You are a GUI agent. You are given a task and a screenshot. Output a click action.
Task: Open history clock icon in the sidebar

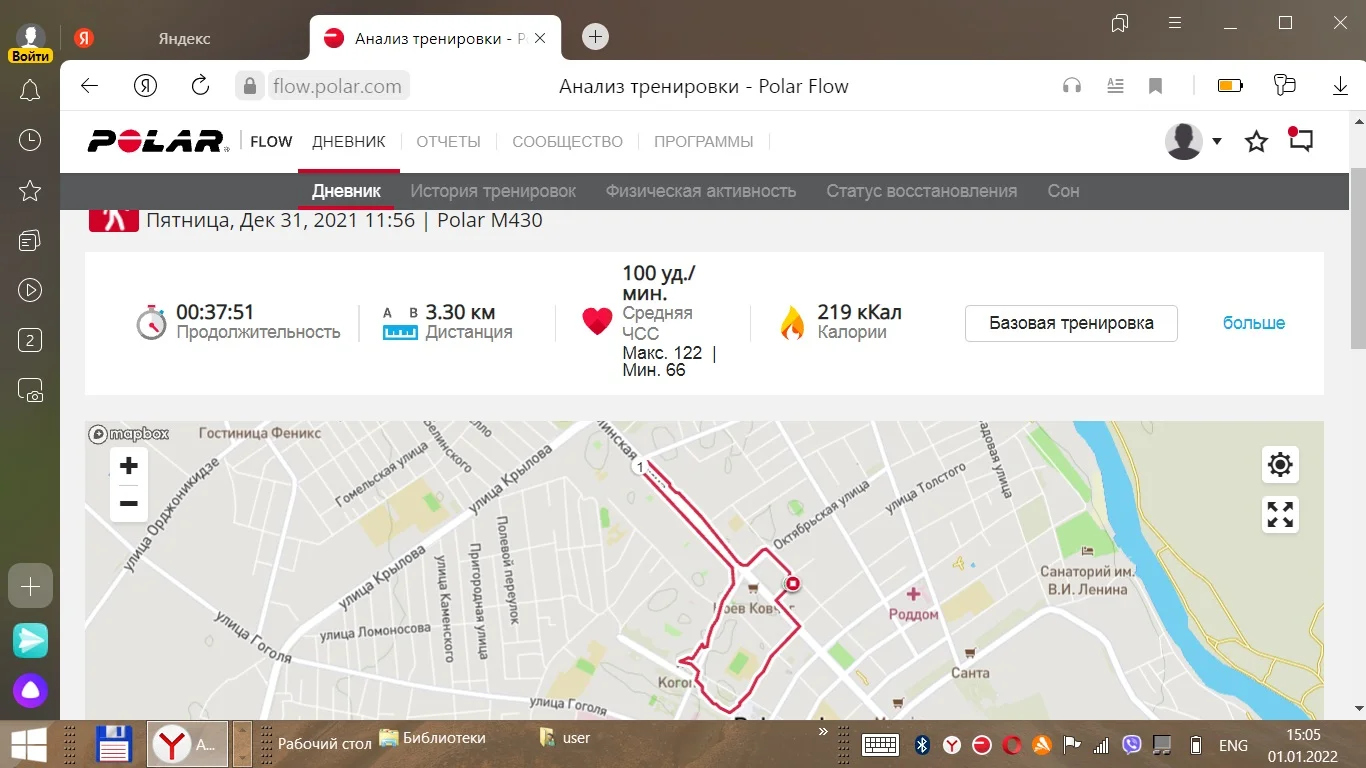pos(30,140)
